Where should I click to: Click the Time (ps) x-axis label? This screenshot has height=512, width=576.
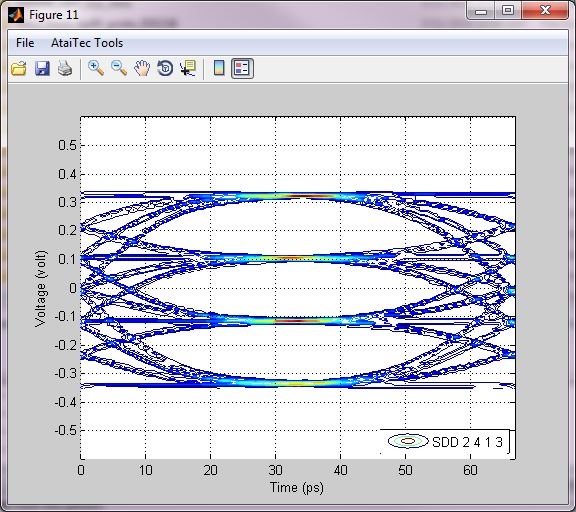click(x=297, y=487)
